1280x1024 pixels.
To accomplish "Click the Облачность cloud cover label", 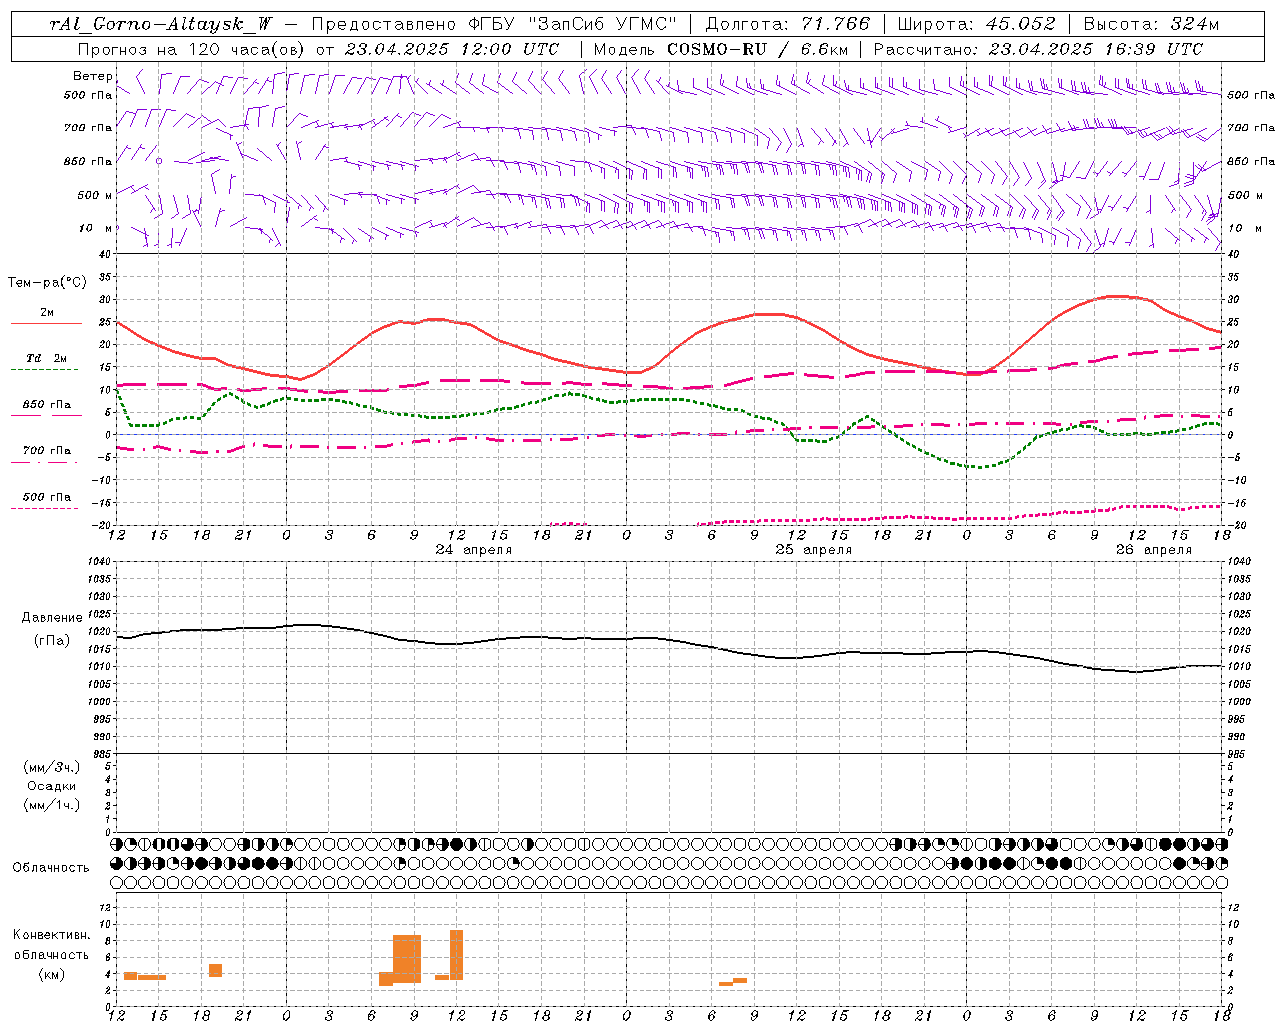I will pos(51,867).
